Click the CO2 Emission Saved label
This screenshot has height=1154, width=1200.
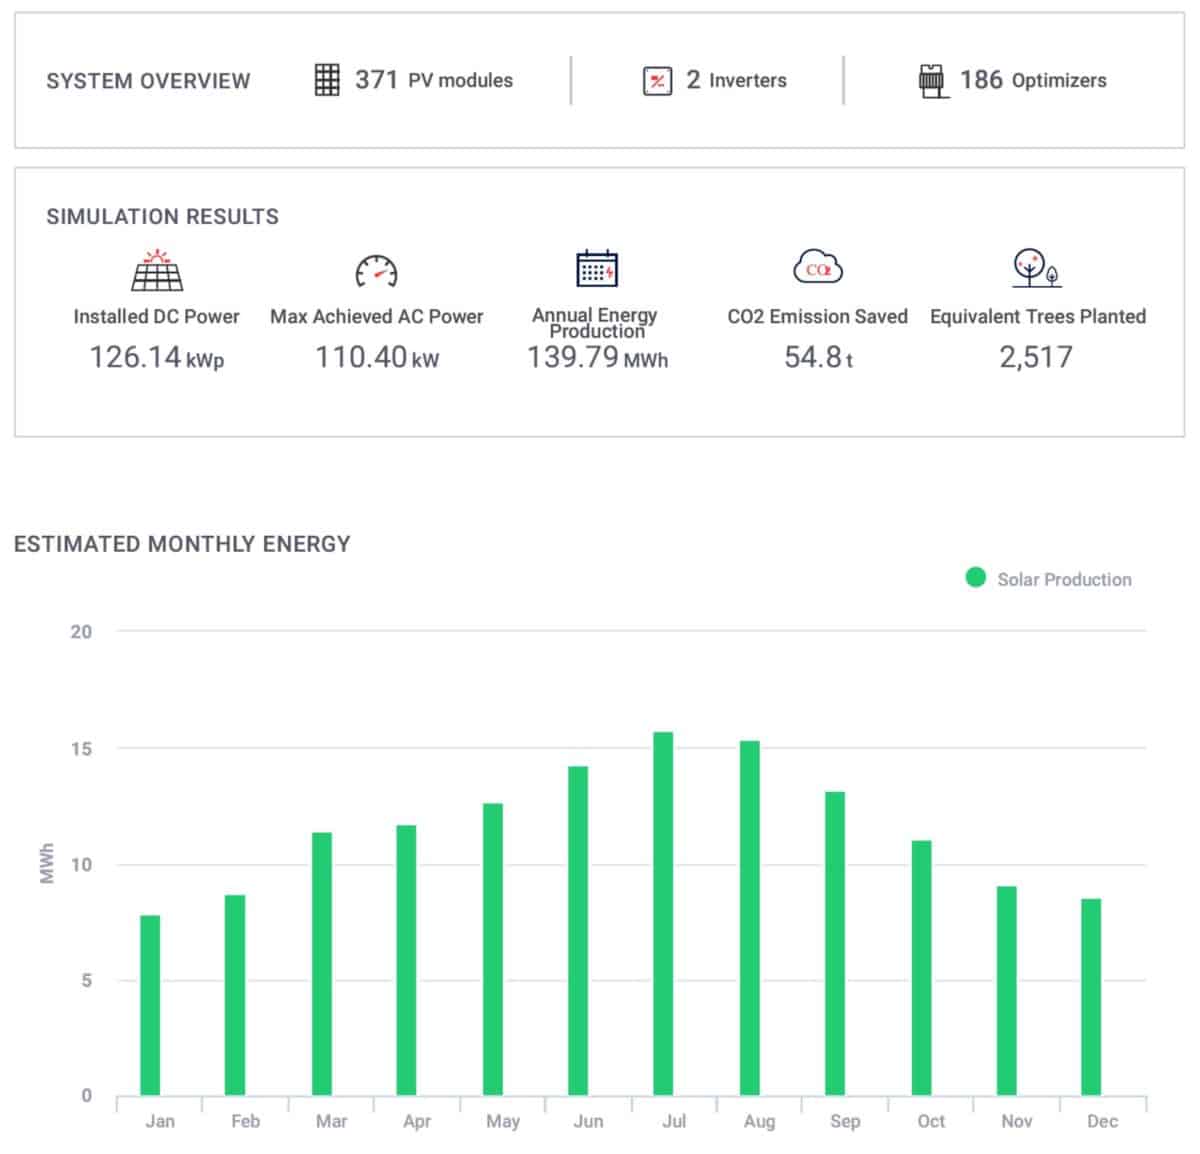tap(818, 316)
